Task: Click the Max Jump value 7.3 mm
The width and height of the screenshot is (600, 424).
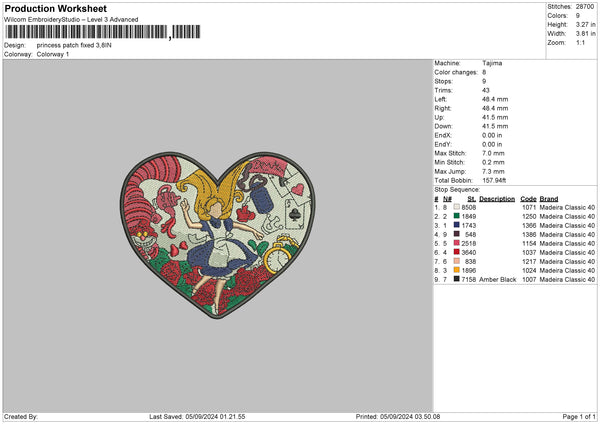Action: tap(493, 171)
